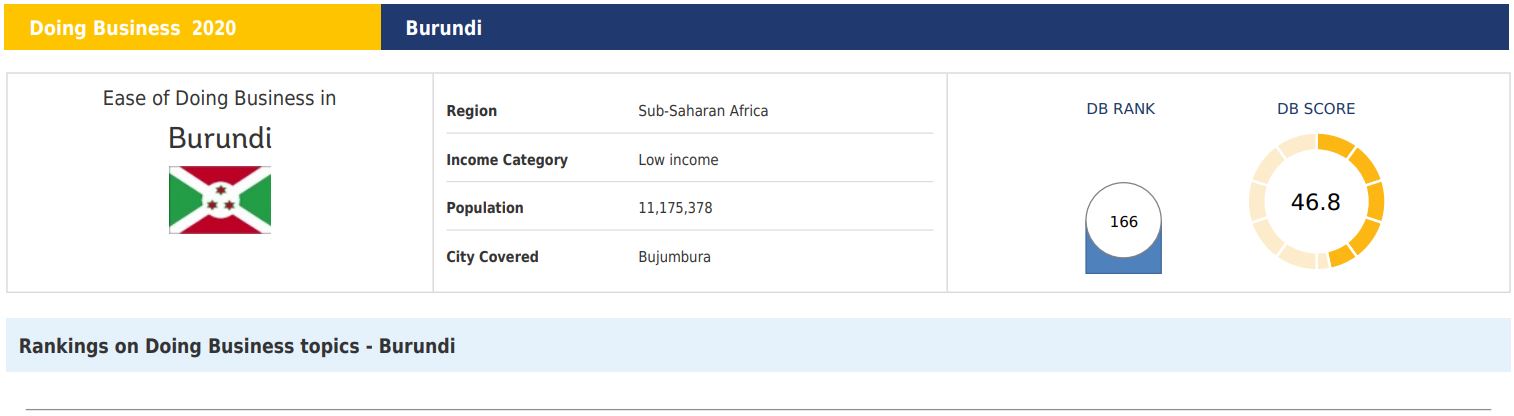Click Ease of Doing Business in heading
The image size is (1514, 416).
point(220,98)
